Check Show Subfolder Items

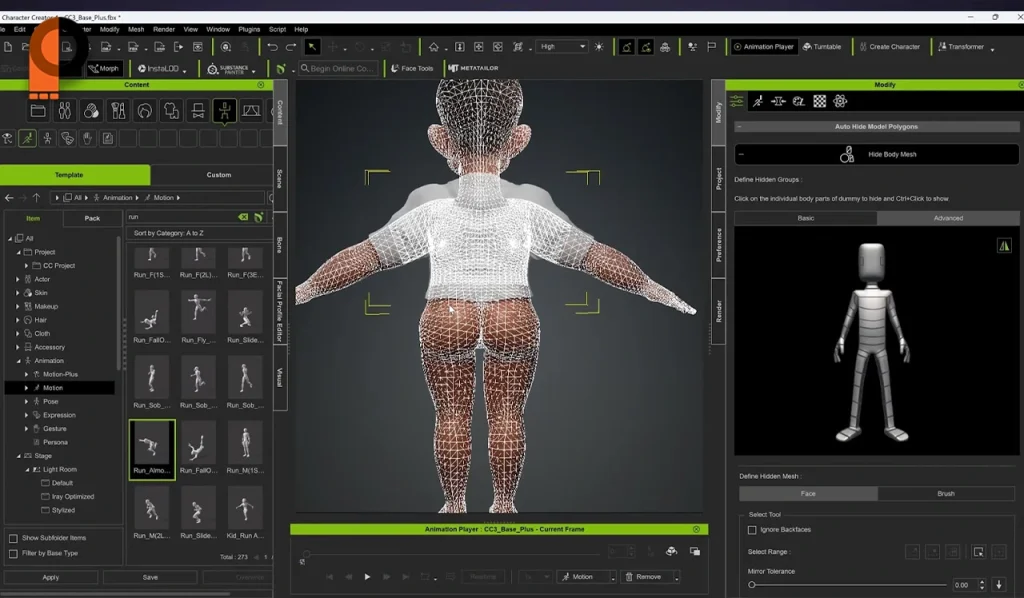13,538
